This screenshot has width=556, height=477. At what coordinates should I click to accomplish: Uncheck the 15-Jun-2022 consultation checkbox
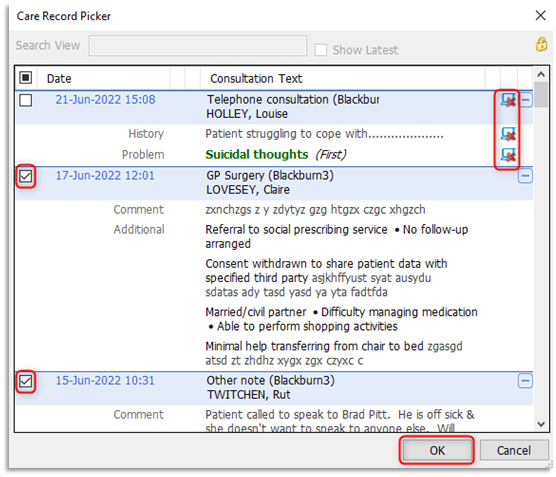26,381
